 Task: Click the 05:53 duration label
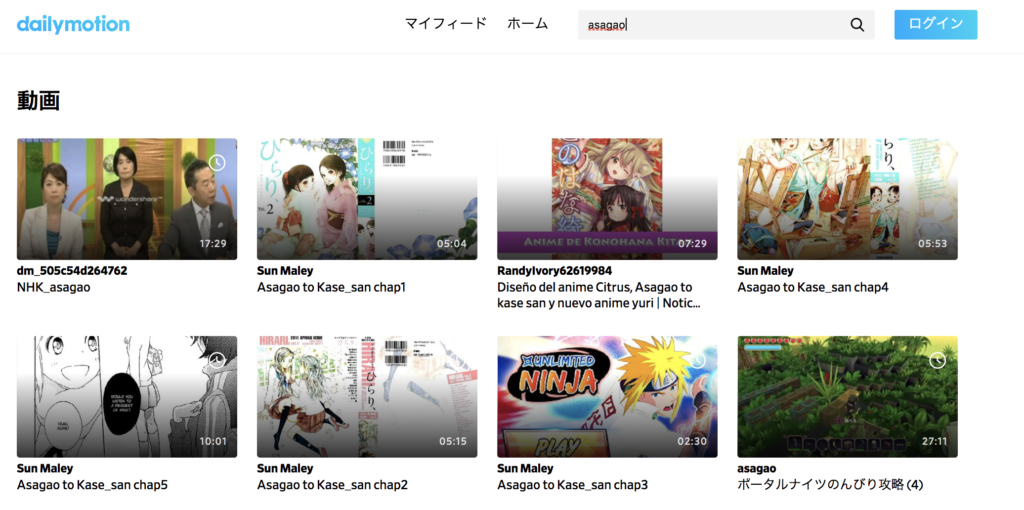point(933,244)
